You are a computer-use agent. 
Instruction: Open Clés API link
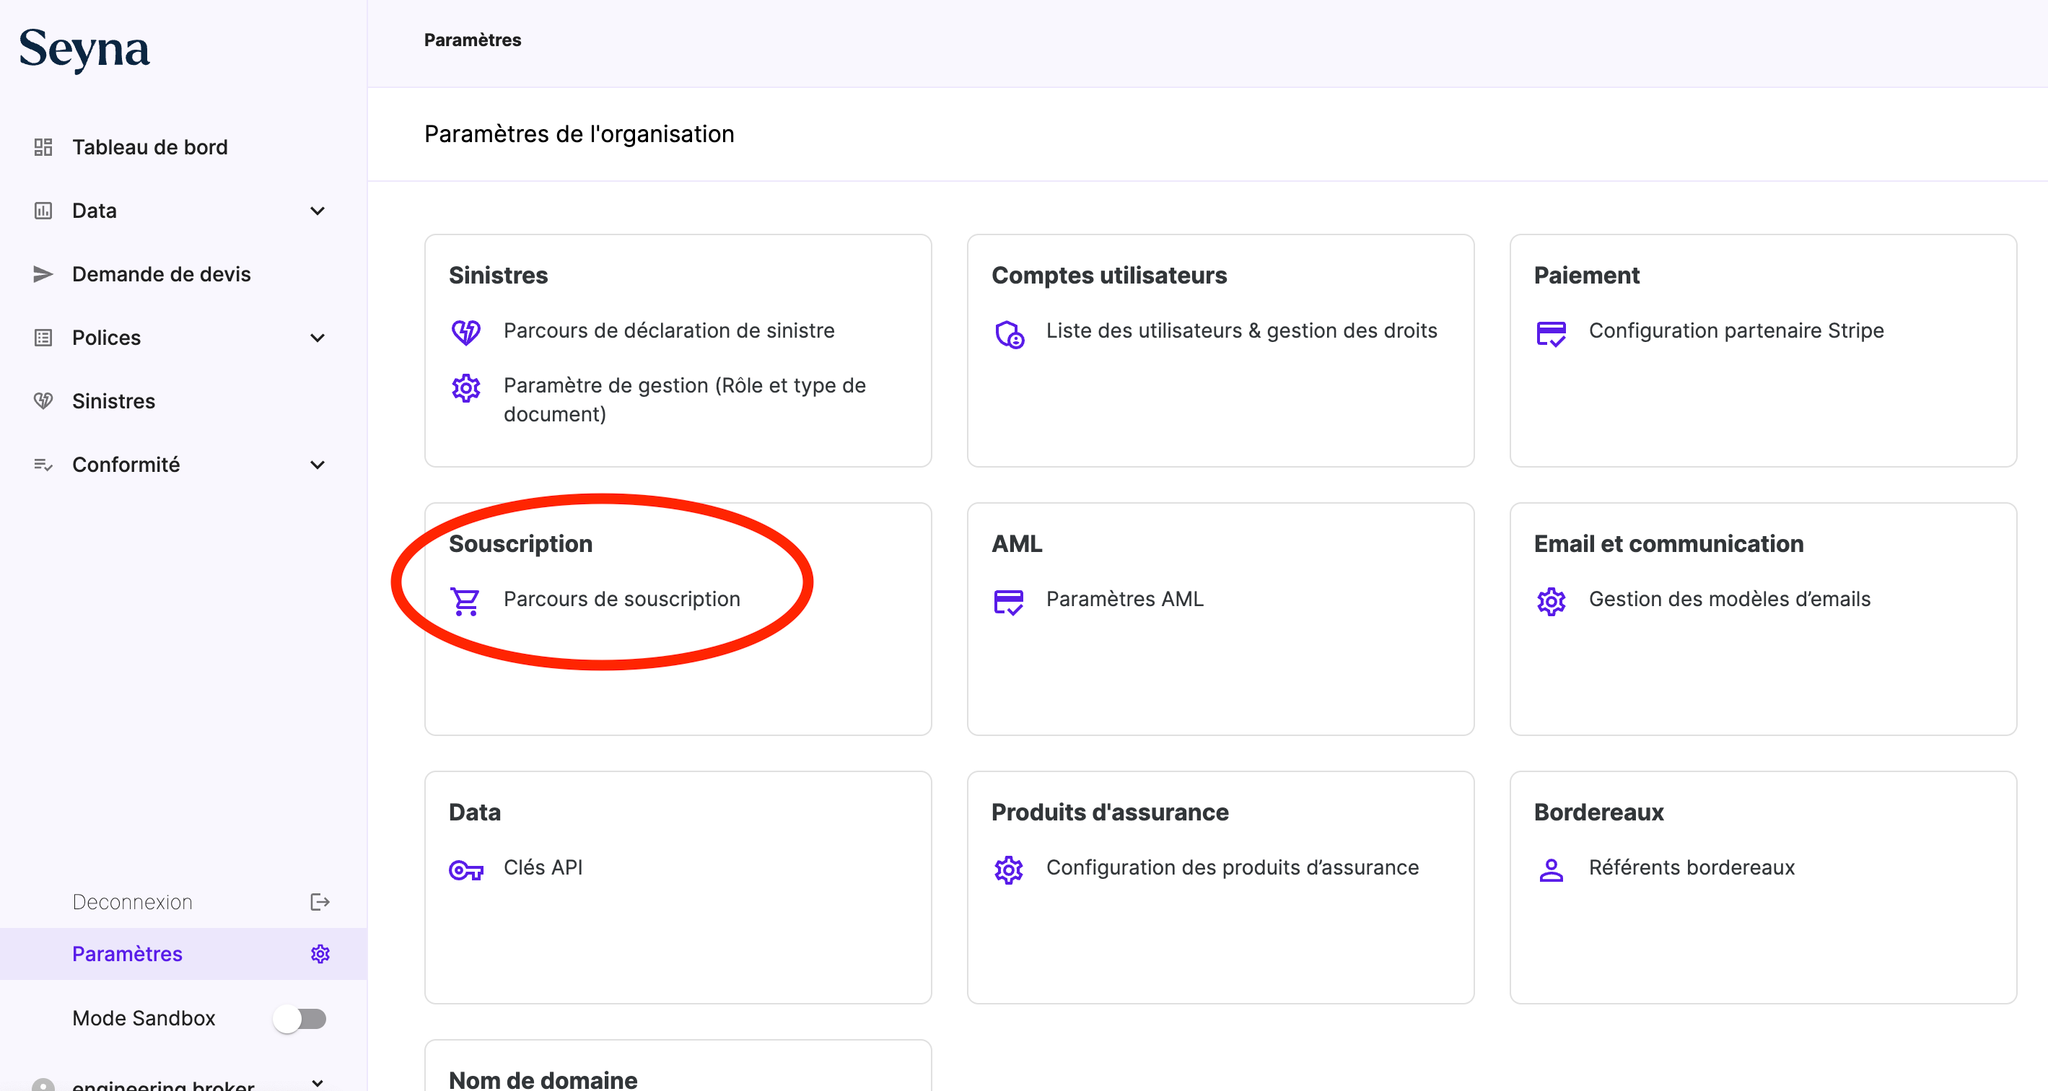click(543, 868)
